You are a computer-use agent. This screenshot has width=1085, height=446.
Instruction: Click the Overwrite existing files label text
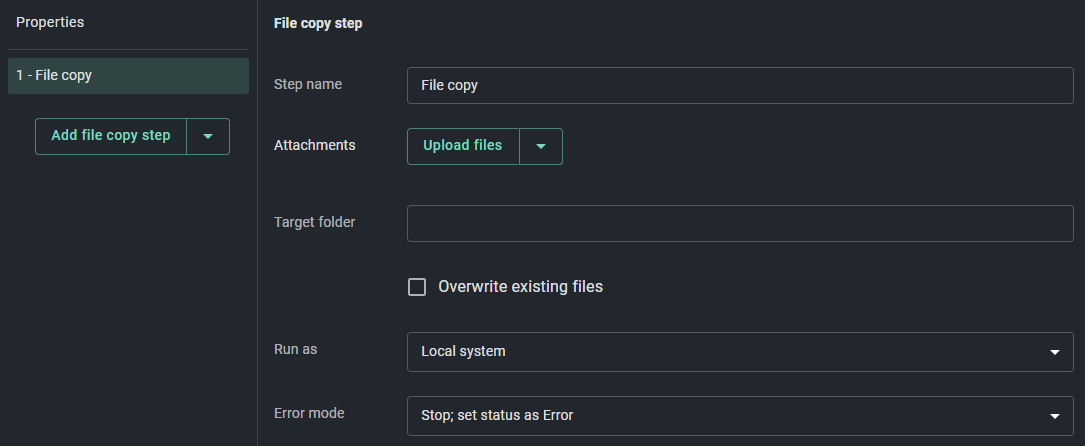click(520, 287)
